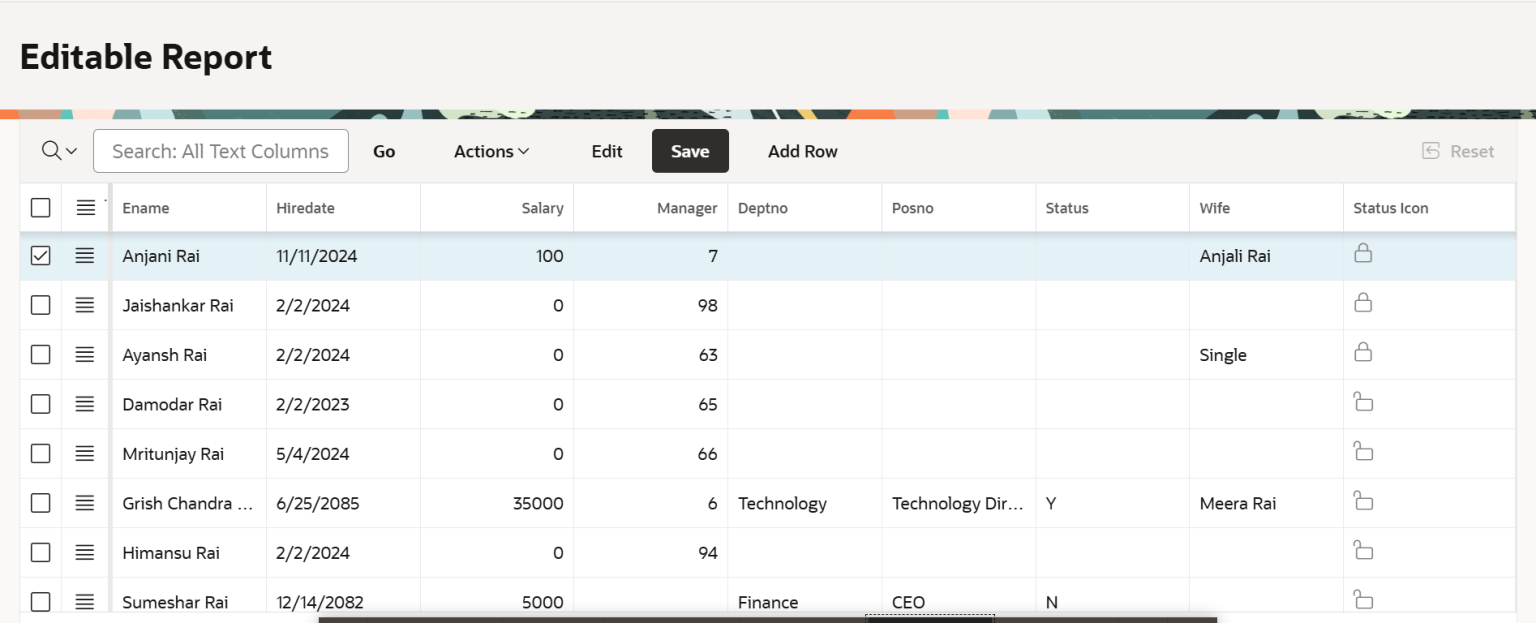
Task: Click the Add Row button
Action: (802, 151)
